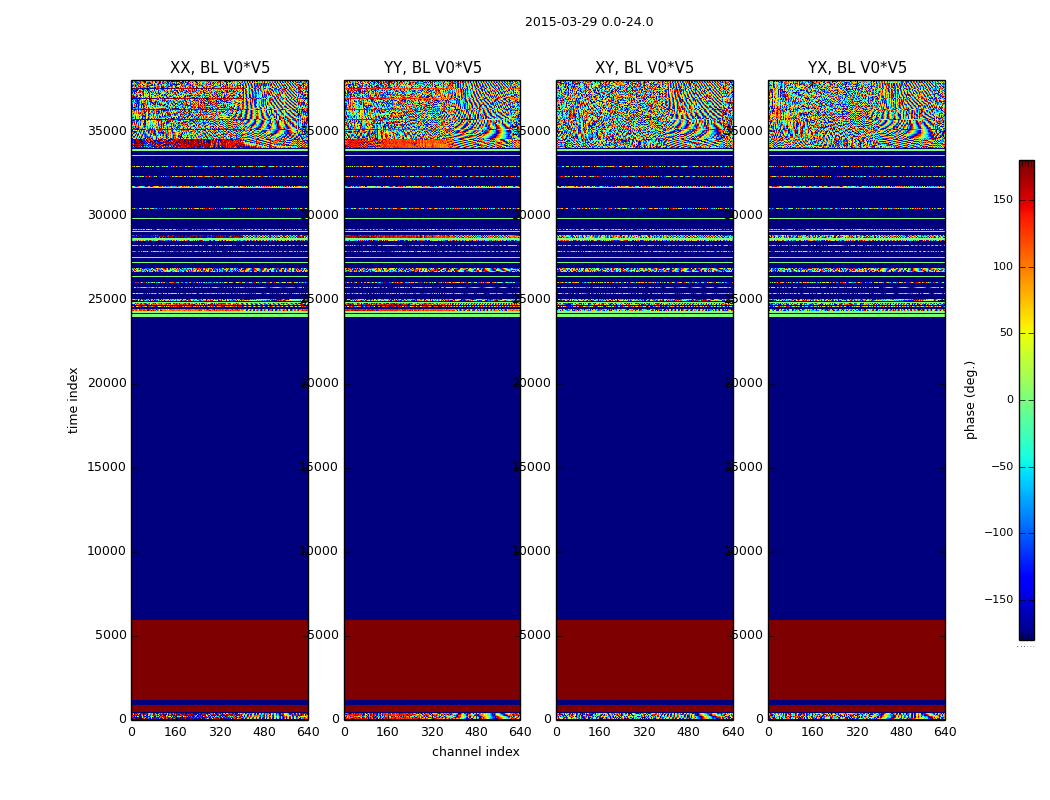Click the "channel index" x-axis label
1050x800 pixels.
475,752
